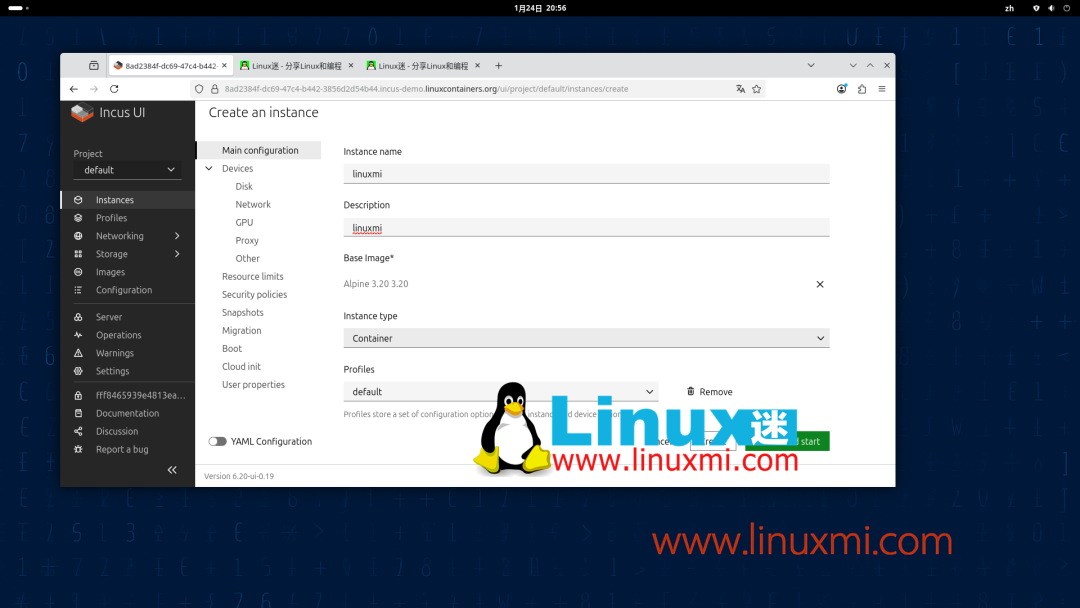
Task: Expand the Networking submenu arrow
Action: point(178,235)
